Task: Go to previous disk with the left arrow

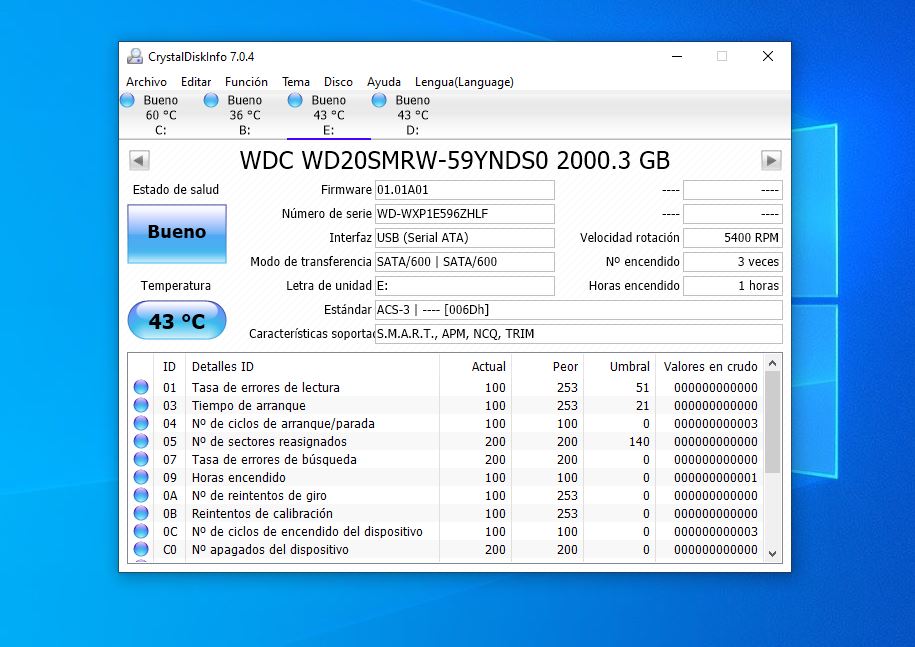Action: (138, 160)
